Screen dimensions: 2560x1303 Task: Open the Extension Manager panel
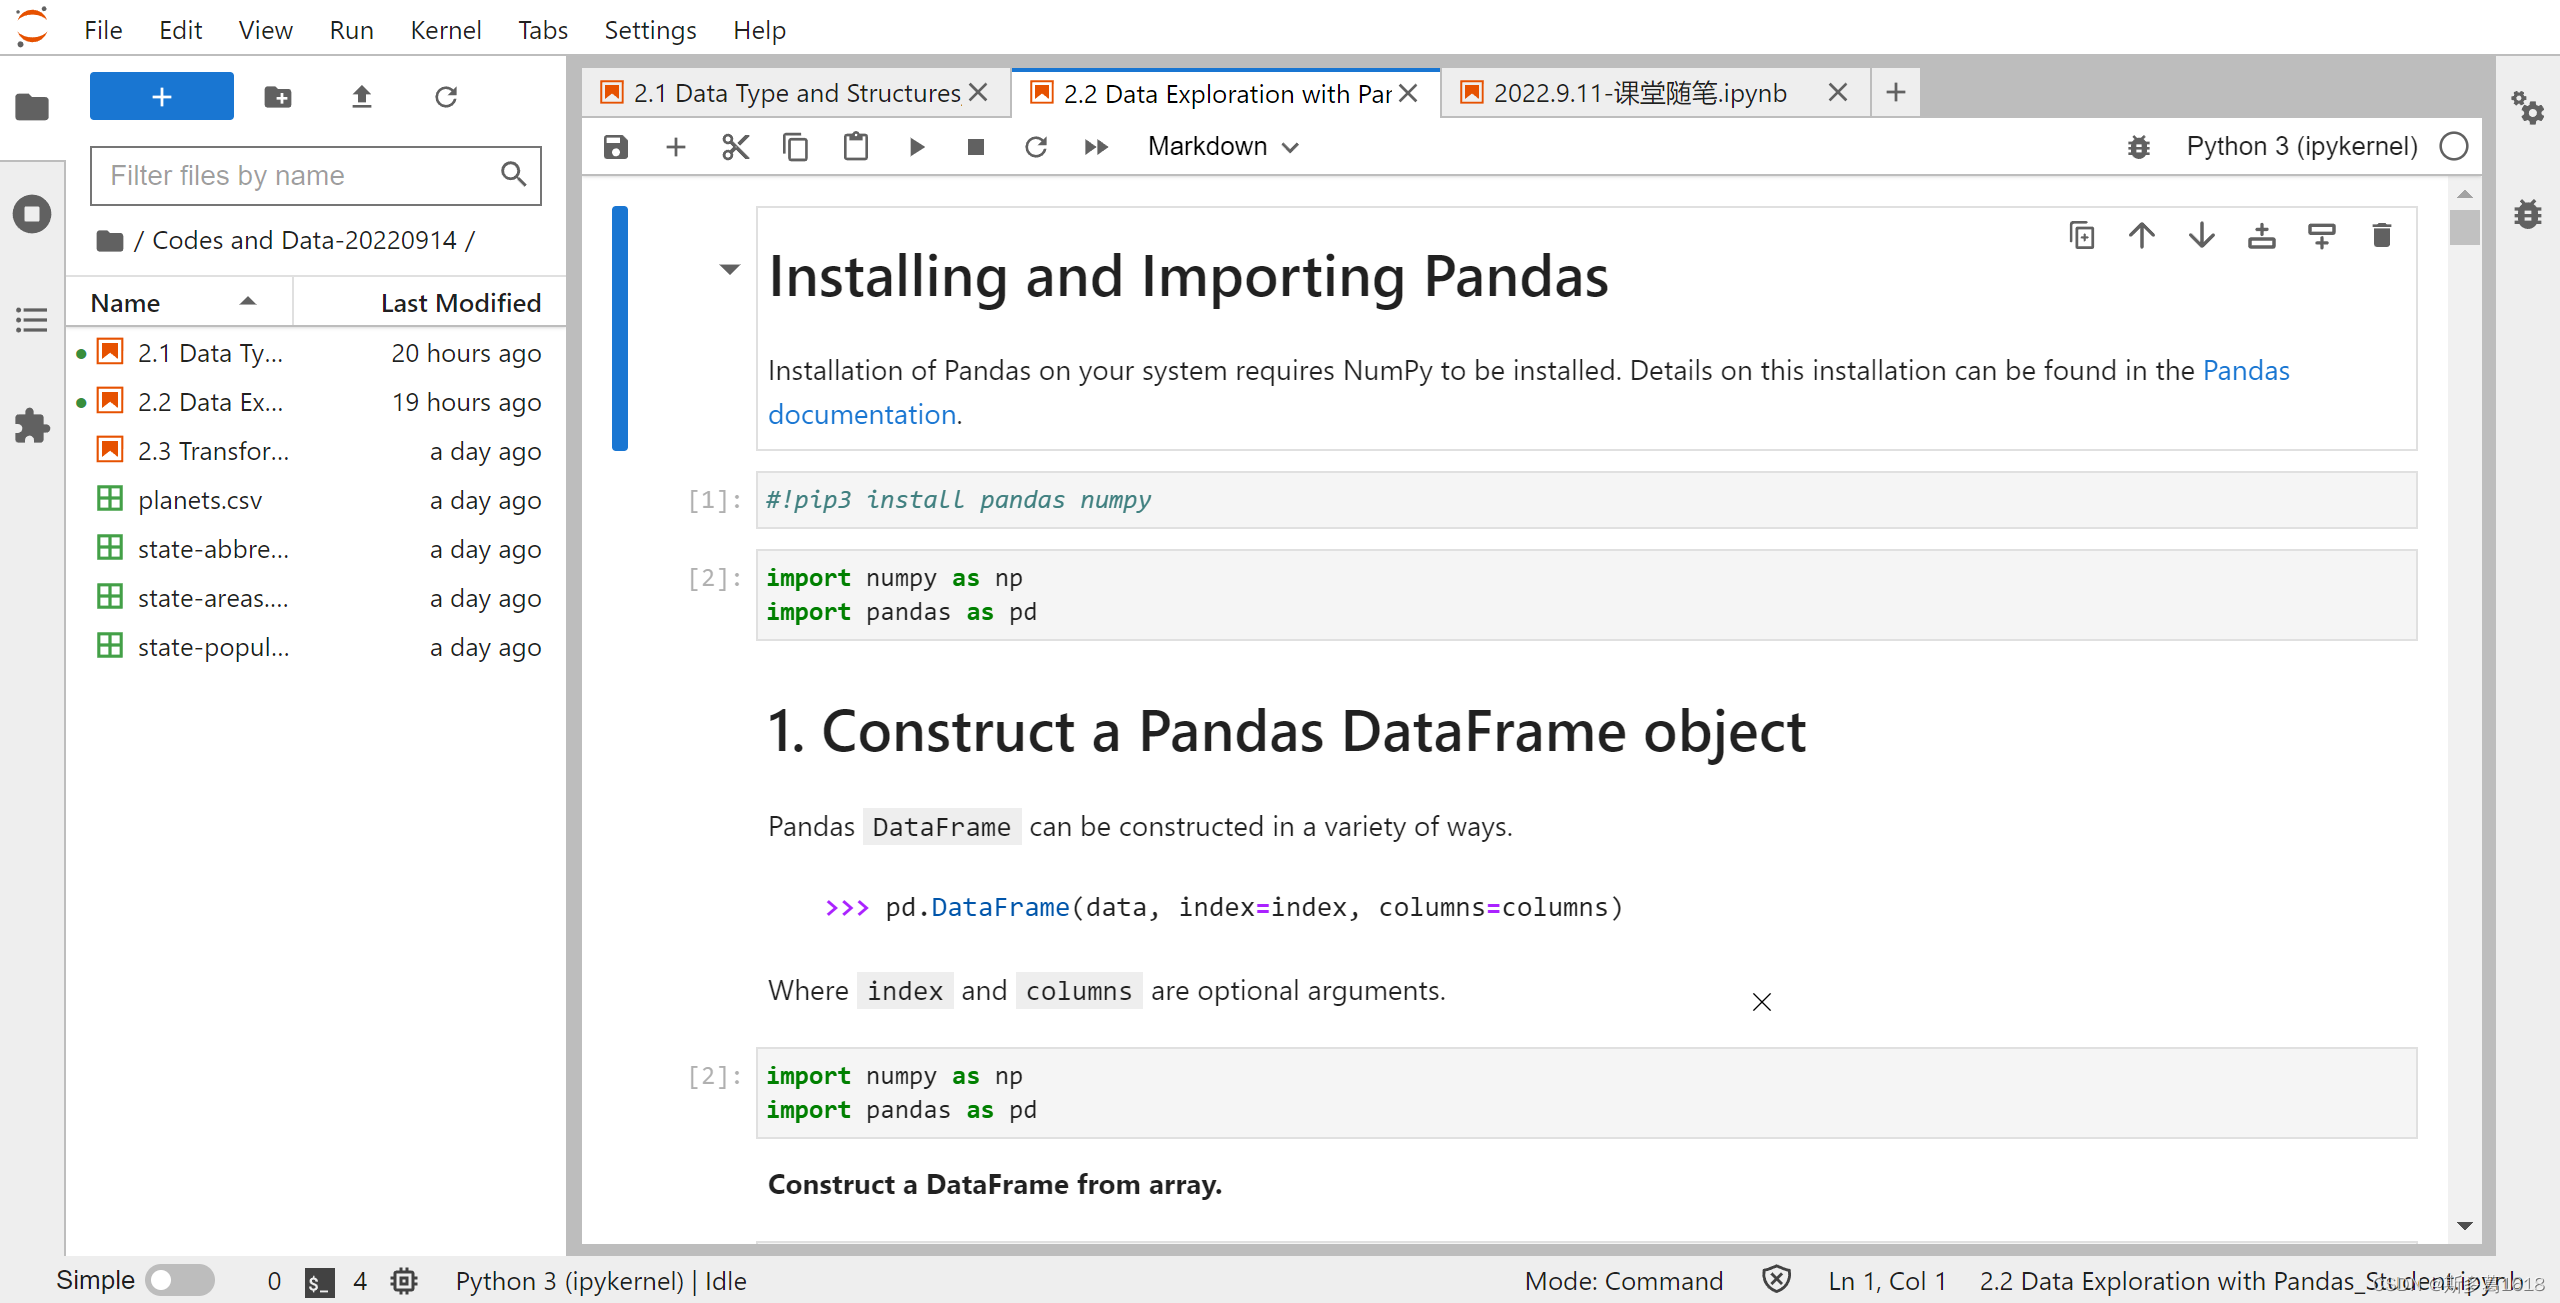coord(32,426)
